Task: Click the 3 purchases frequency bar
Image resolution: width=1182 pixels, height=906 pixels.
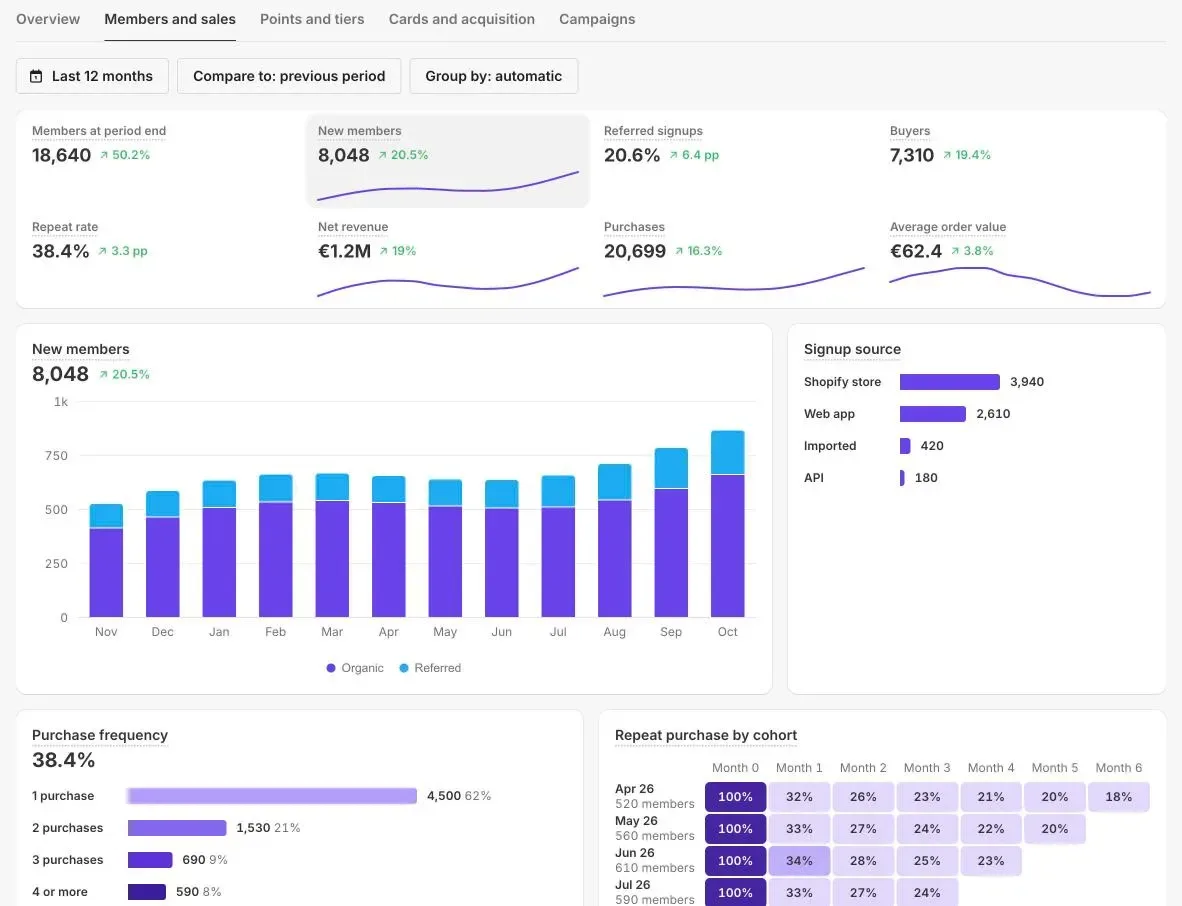Action: click(x=150, y=860)
